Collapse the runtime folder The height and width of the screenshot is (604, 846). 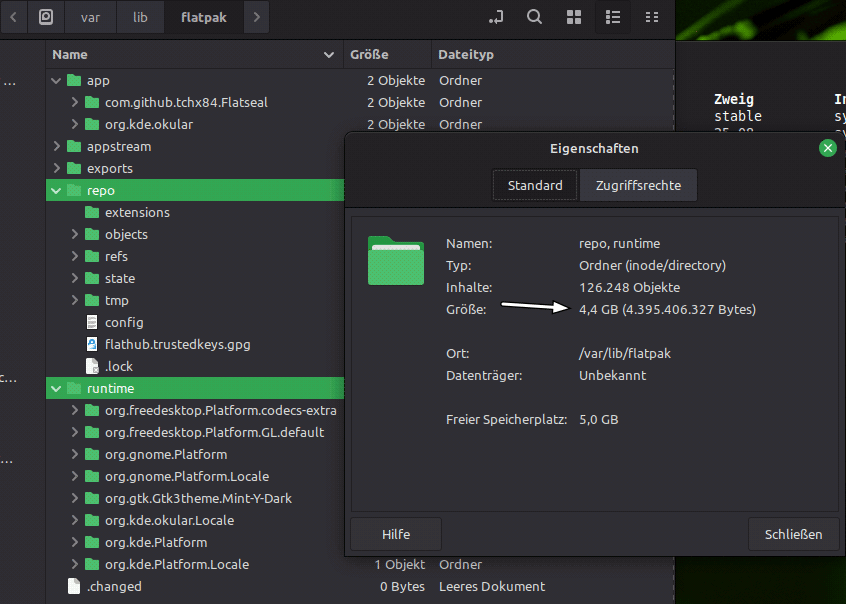coord(56,389)
